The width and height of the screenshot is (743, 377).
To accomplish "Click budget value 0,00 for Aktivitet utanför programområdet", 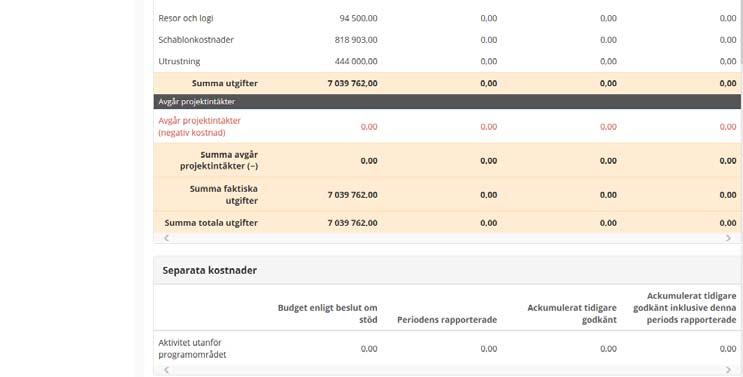I will [369, 349].
